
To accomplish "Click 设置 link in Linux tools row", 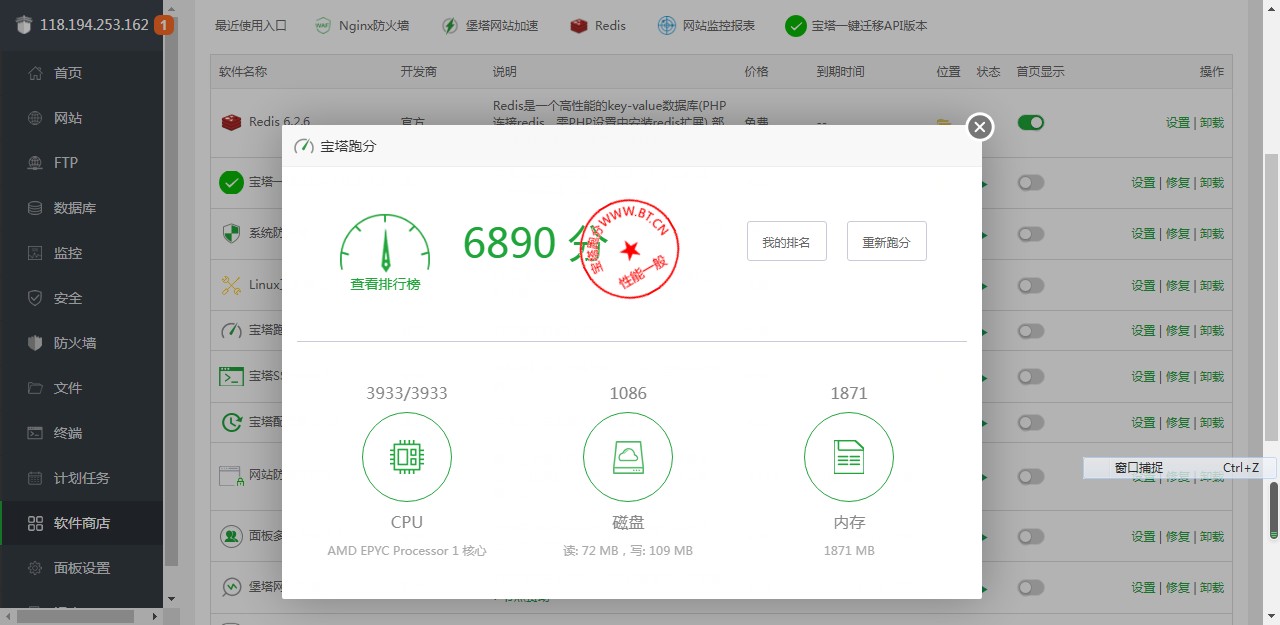I will (1144, 285).
